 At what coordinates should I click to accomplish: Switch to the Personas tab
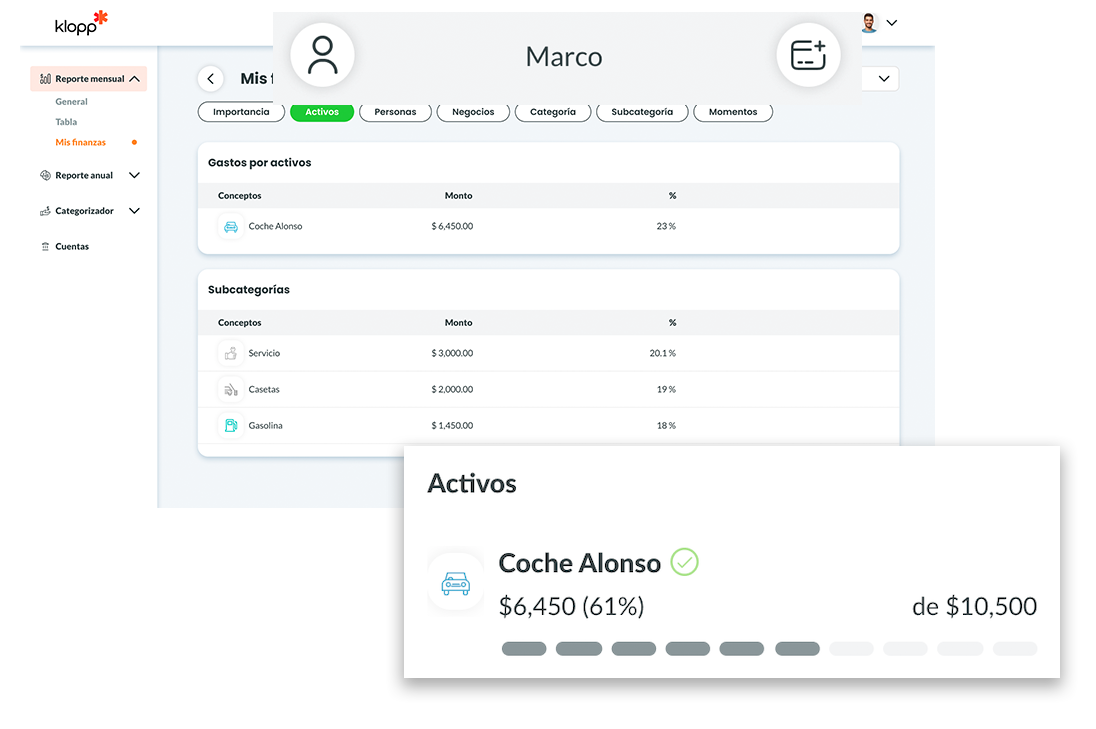point(395,112)
